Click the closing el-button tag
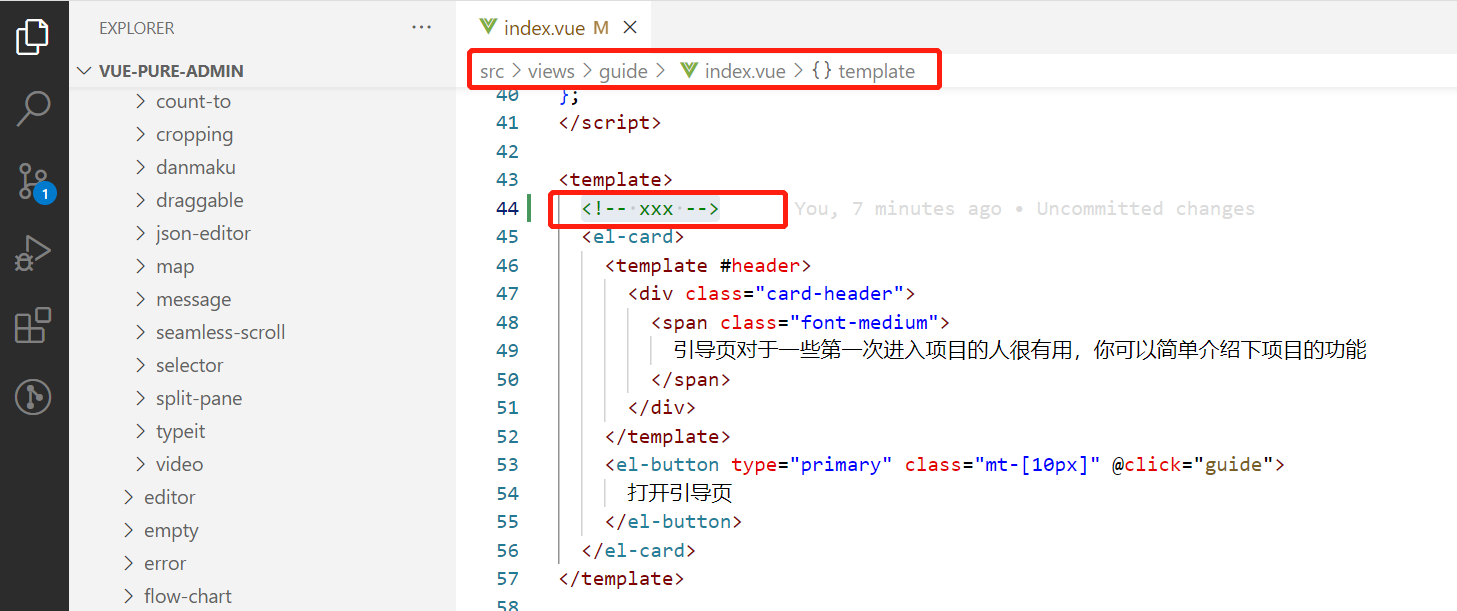The image size is (1457, 611). tap(673, 521)
